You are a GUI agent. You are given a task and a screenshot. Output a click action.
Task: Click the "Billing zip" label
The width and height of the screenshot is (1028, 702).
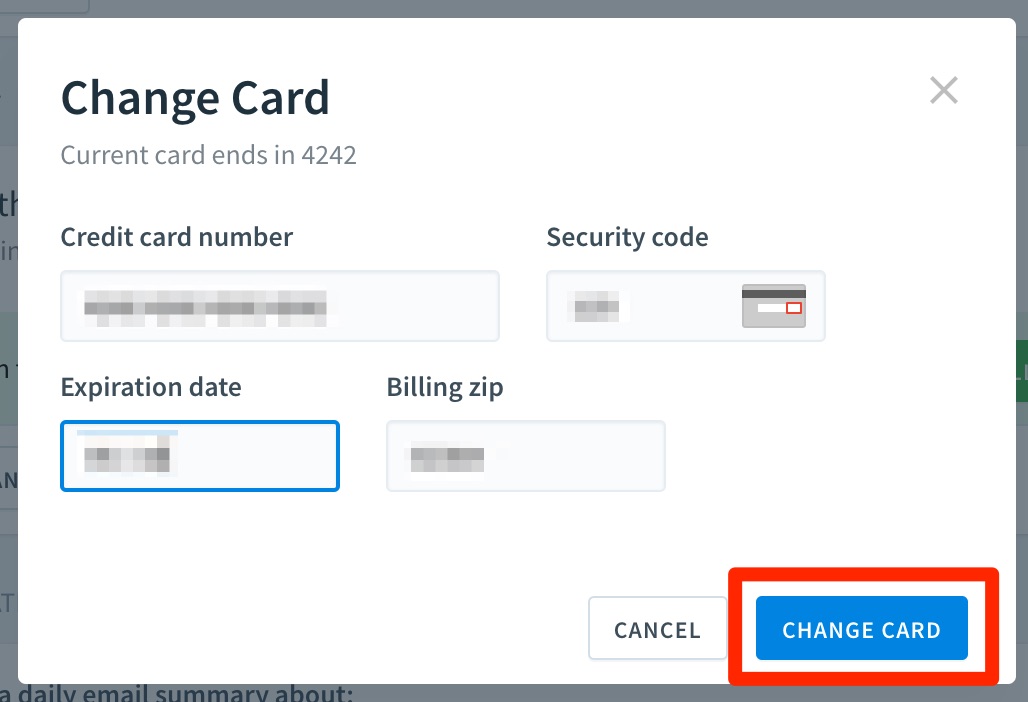point(445,387)
